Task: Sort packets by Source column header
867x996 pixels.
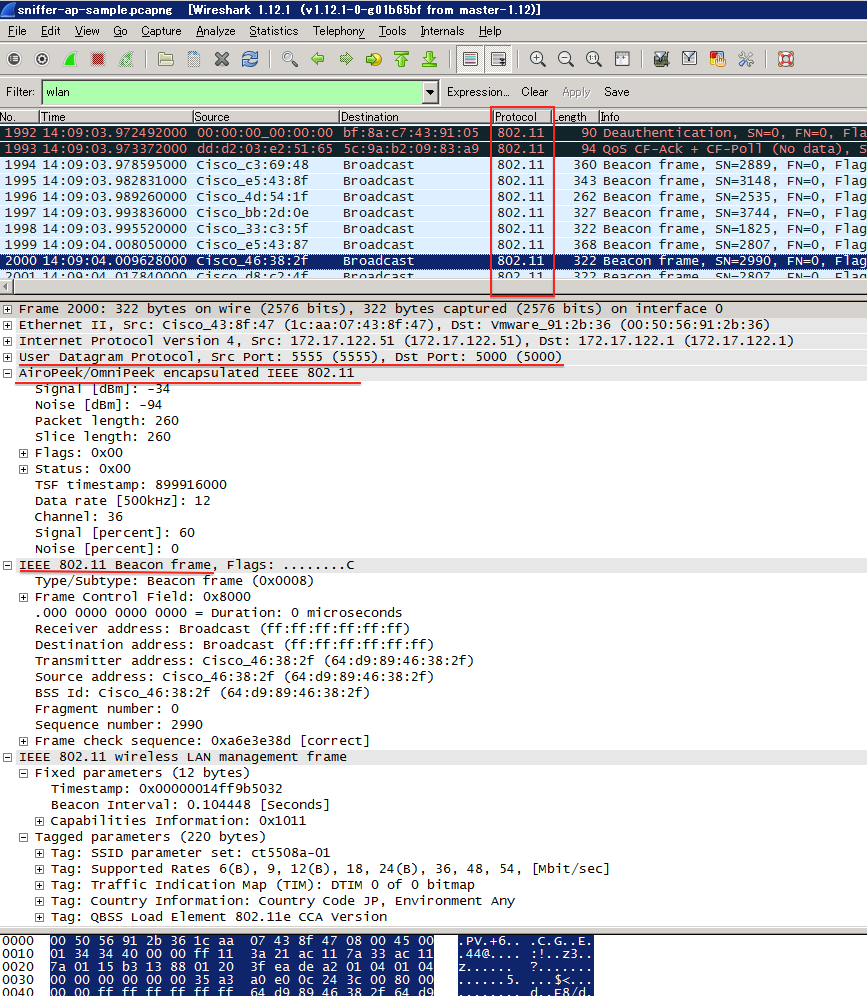Action: [265, 117]
